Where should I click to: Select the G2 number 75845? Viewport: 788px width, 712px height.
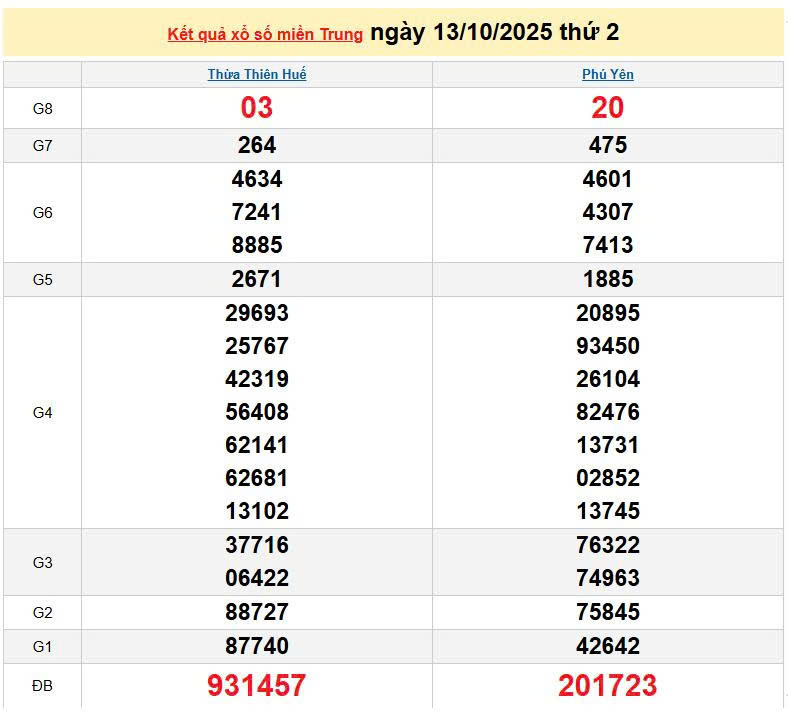tap(607, 612)
